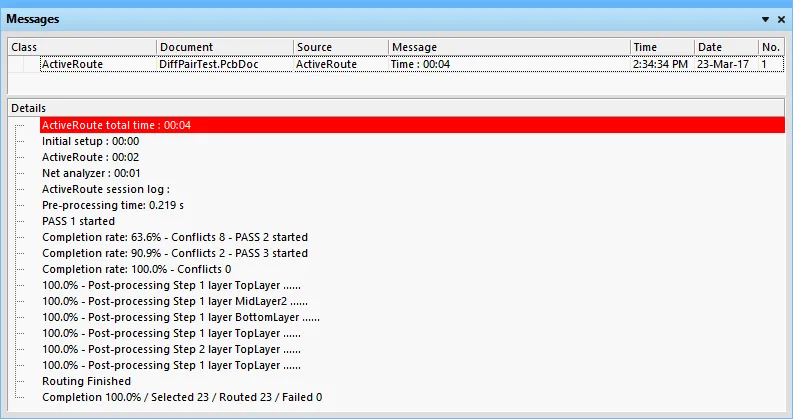Viewport: 793px width, 419px height.
Task: Select 'ActiveRoute total time : 00:04' row
Action: (412, 125)
